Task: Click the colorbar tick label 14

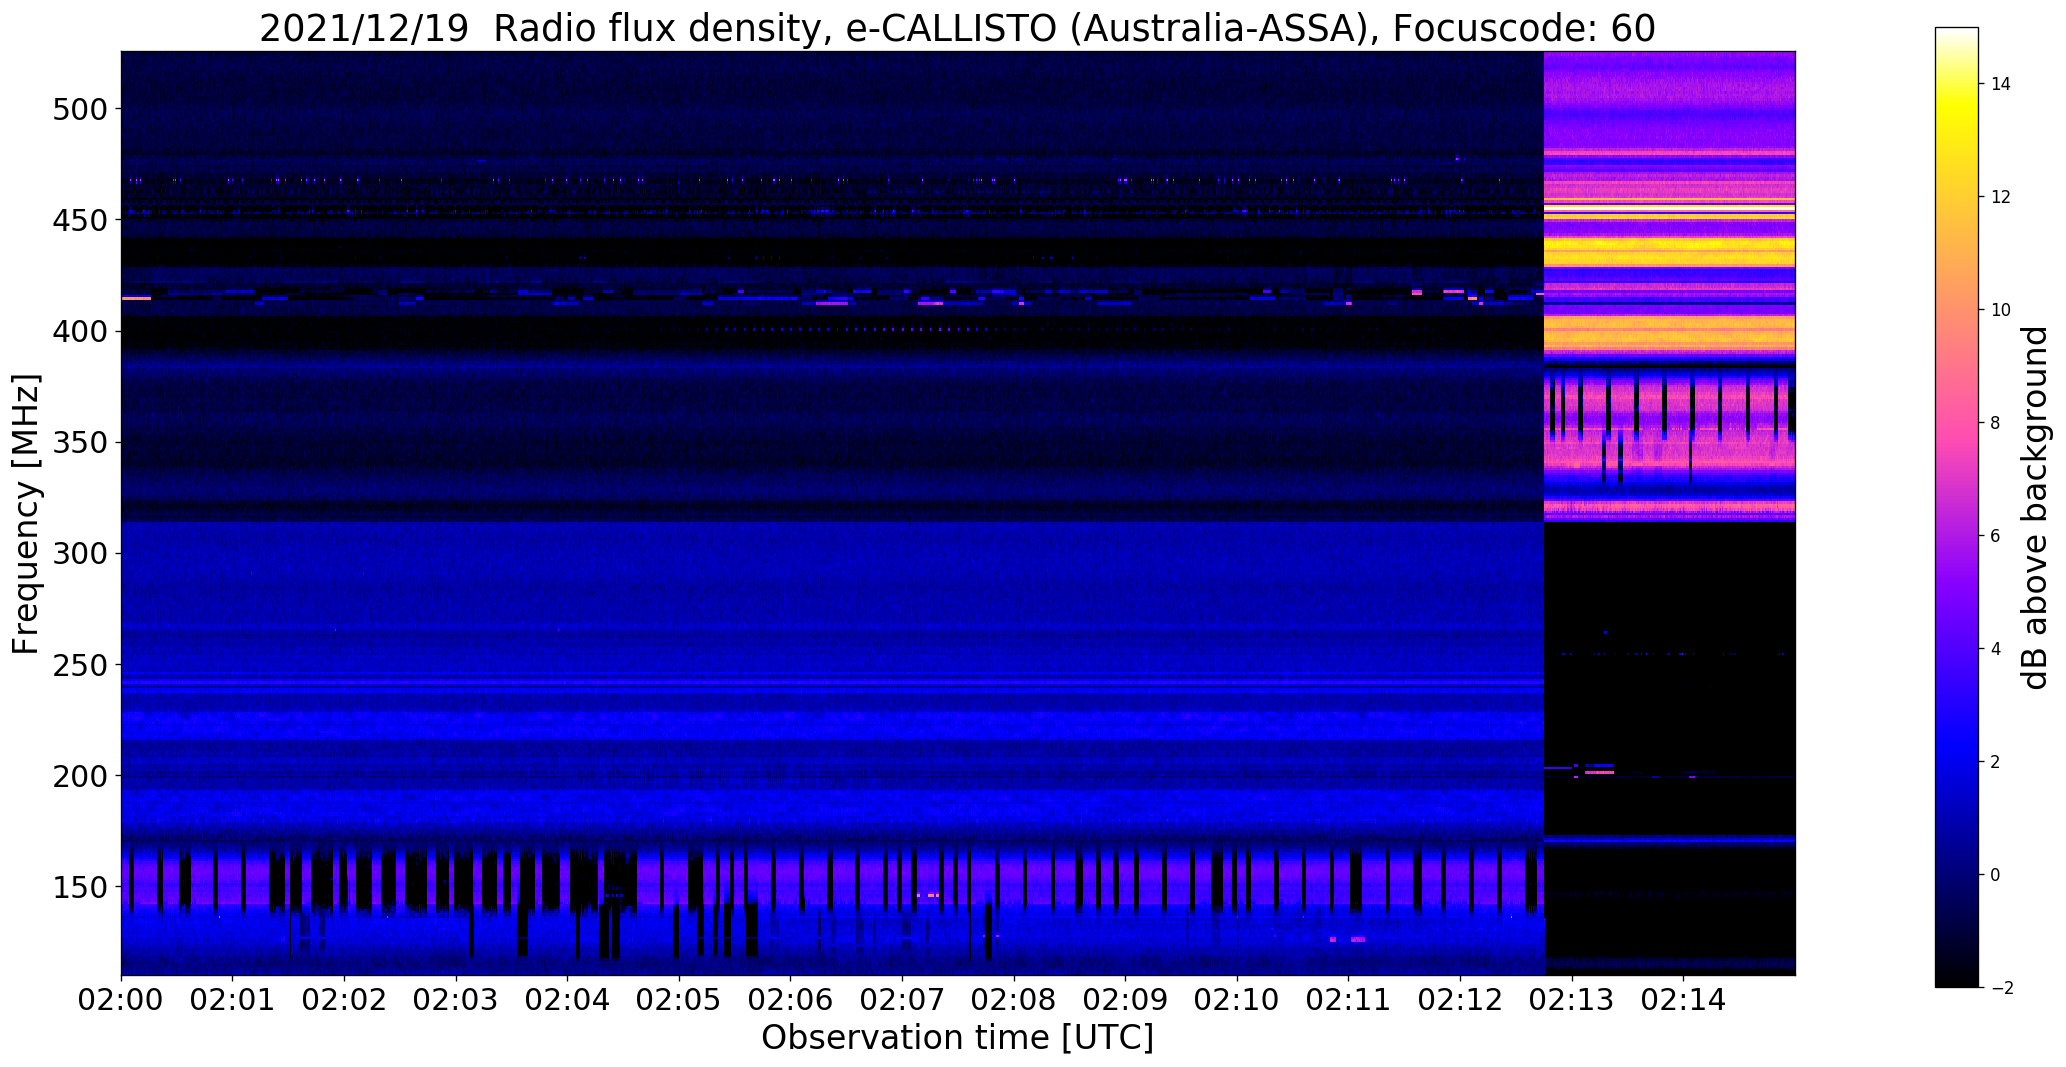Action: [2001, 84]
